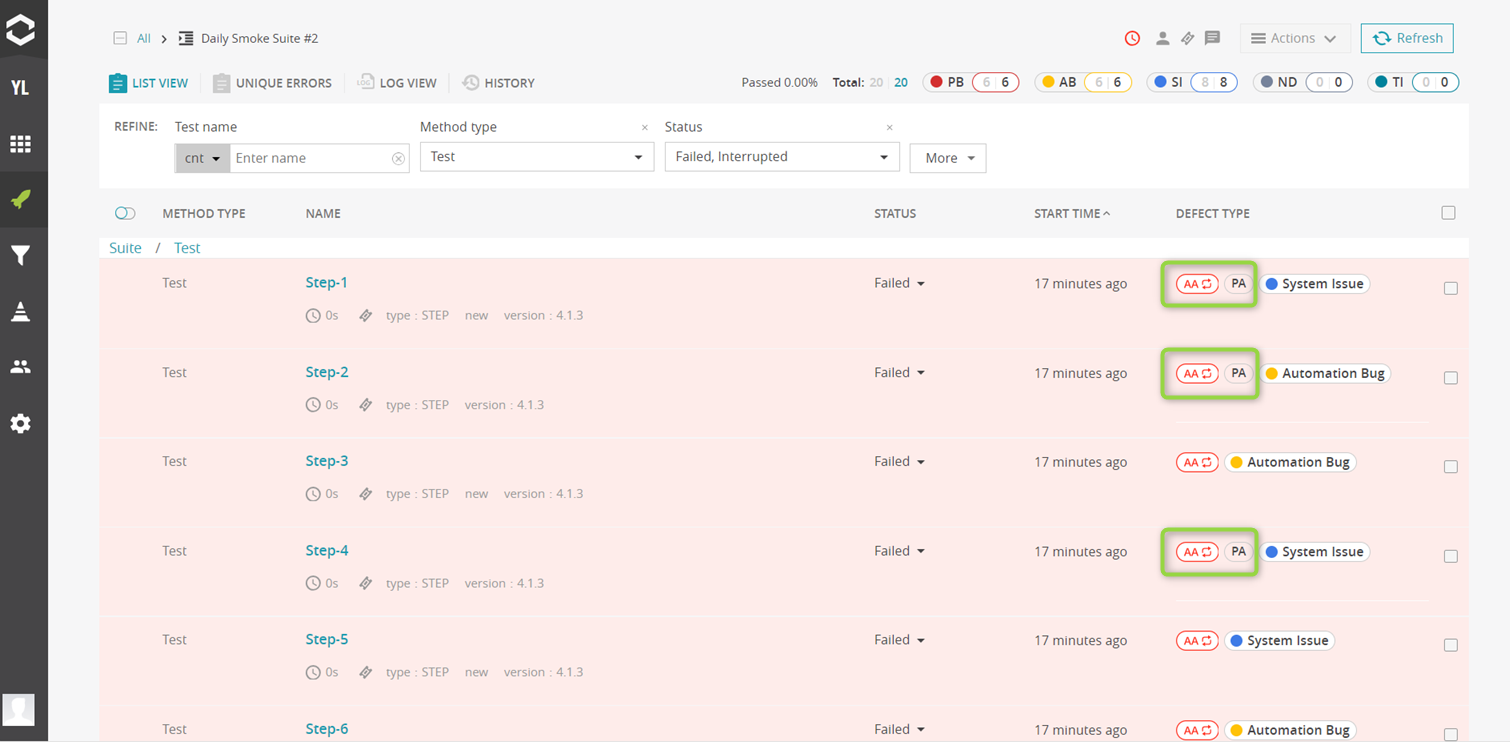Click the blue SI defect counter
Screen dimensions: 1510x742
[1192, 82]
